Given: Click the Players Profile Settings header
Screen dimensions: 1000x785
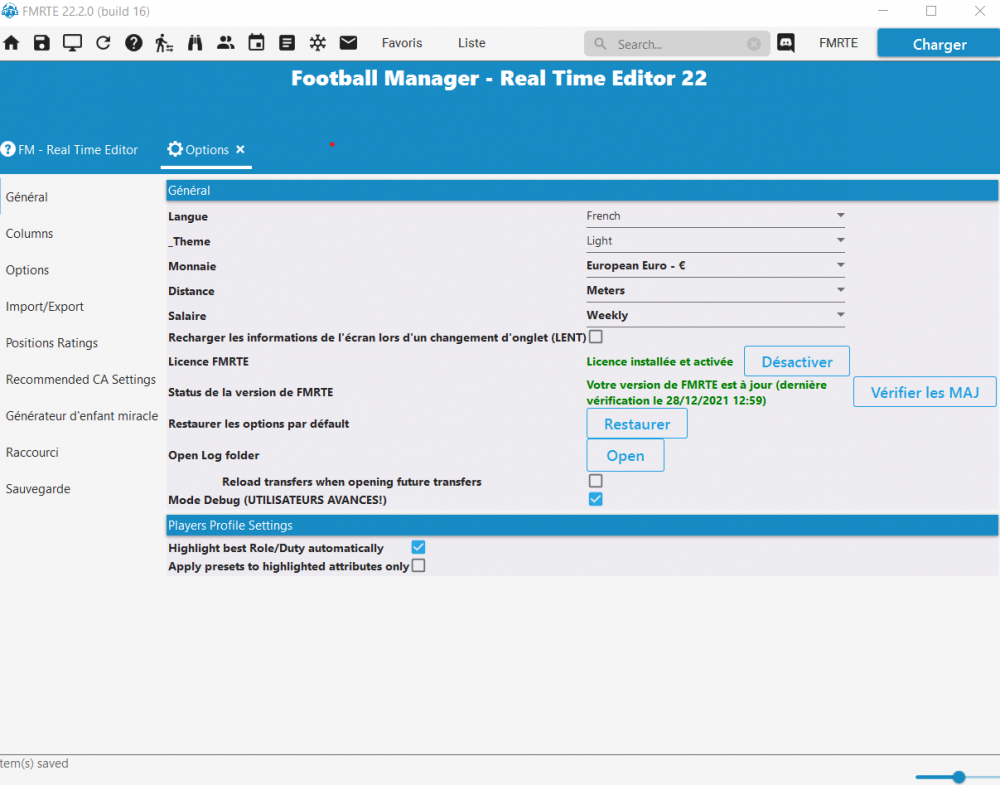Looking at the screenshot, I should click(582, 525).
